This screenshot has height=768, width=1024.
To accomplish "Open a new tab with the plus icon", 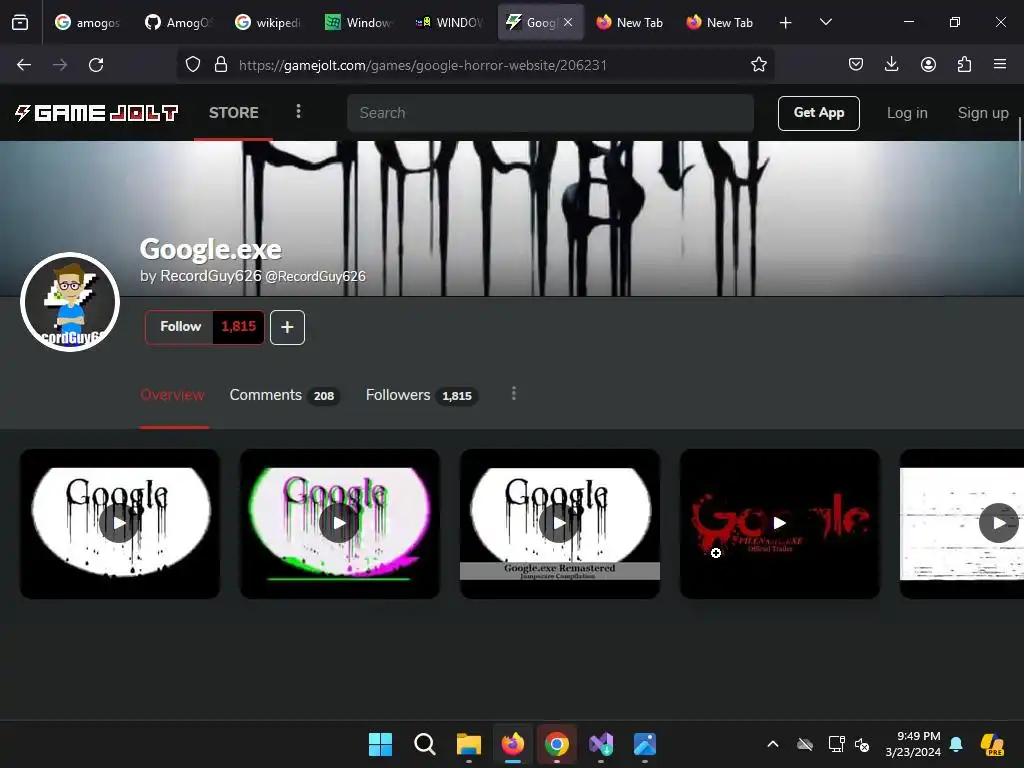I will 786,23.
